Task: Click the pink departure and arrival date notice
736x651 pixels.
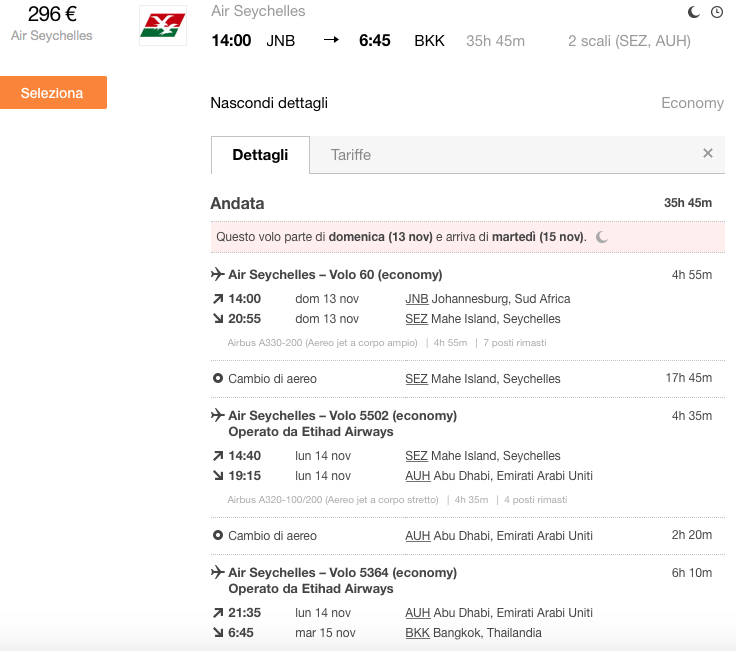Action: (468, 237)
